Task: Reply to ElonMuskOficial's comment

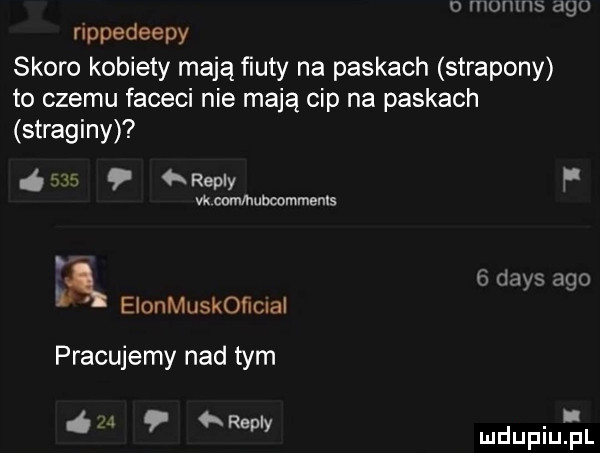Action: click(235, 422)
